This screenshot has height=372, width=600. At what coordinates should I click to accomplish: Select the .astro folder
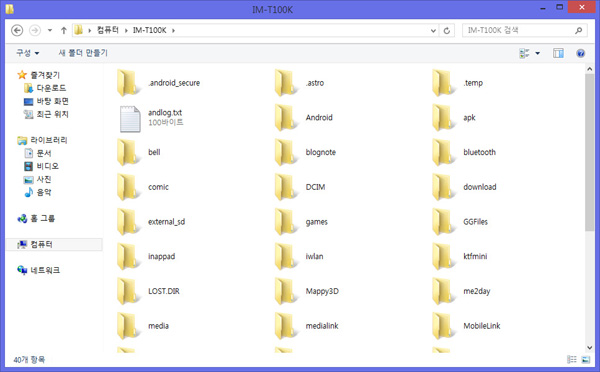tap(300, 83)
